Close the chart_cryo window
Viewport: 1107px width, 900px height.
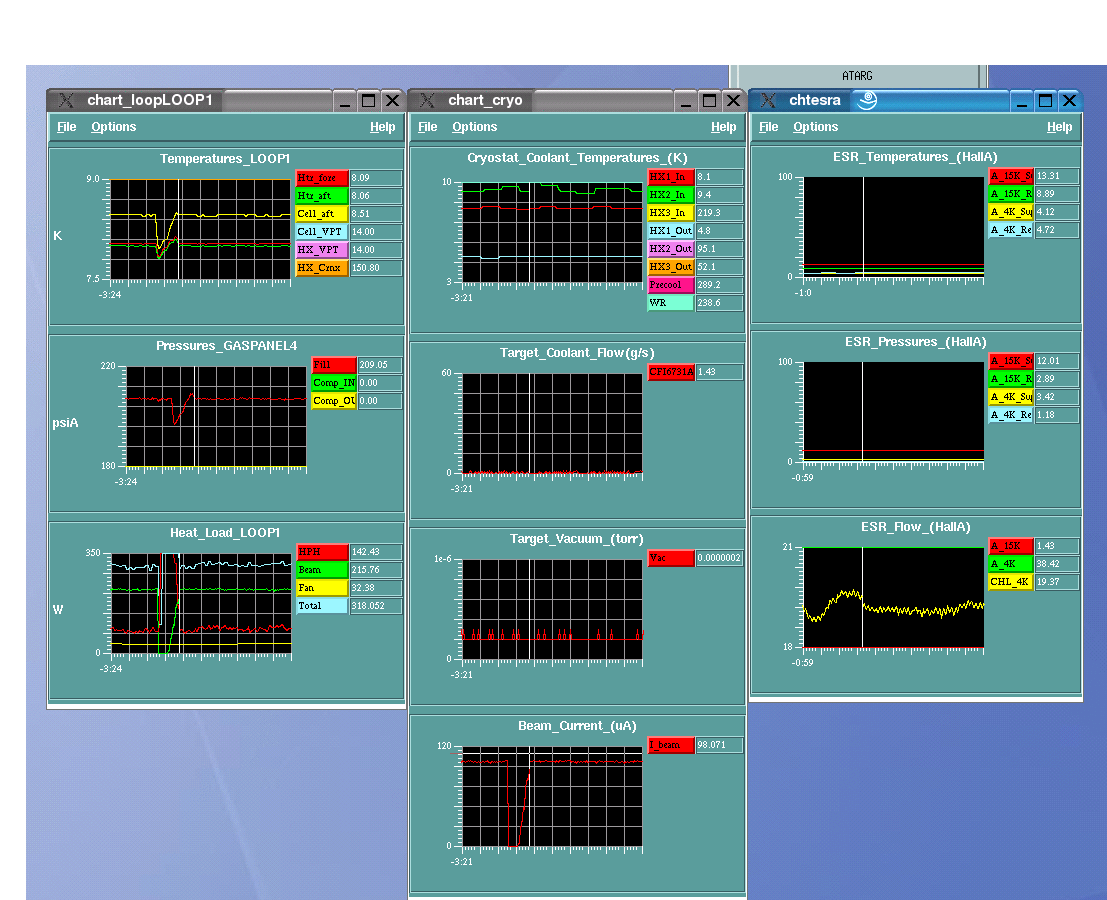coord(734,101)
